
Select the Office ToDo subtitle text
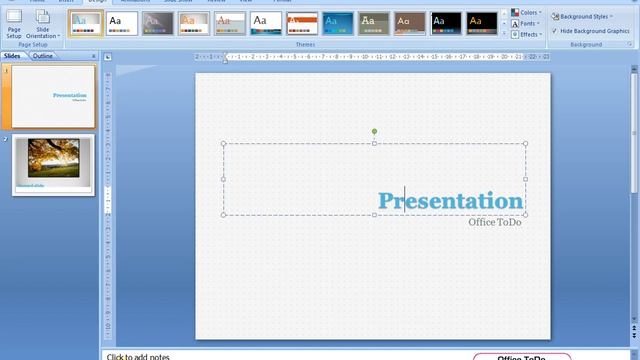495,222
